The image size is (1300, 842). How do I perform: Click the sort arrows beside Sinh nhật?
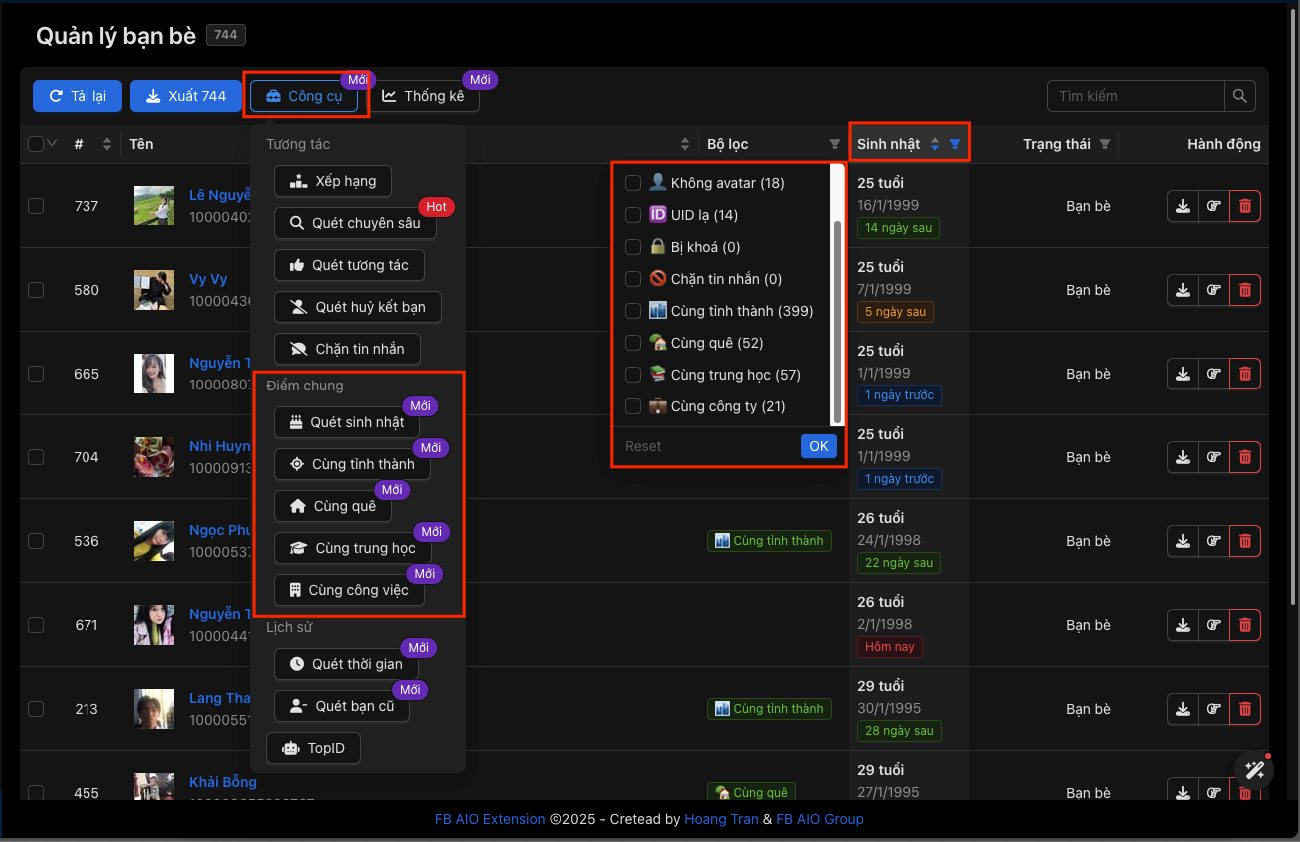click(935, 144)
